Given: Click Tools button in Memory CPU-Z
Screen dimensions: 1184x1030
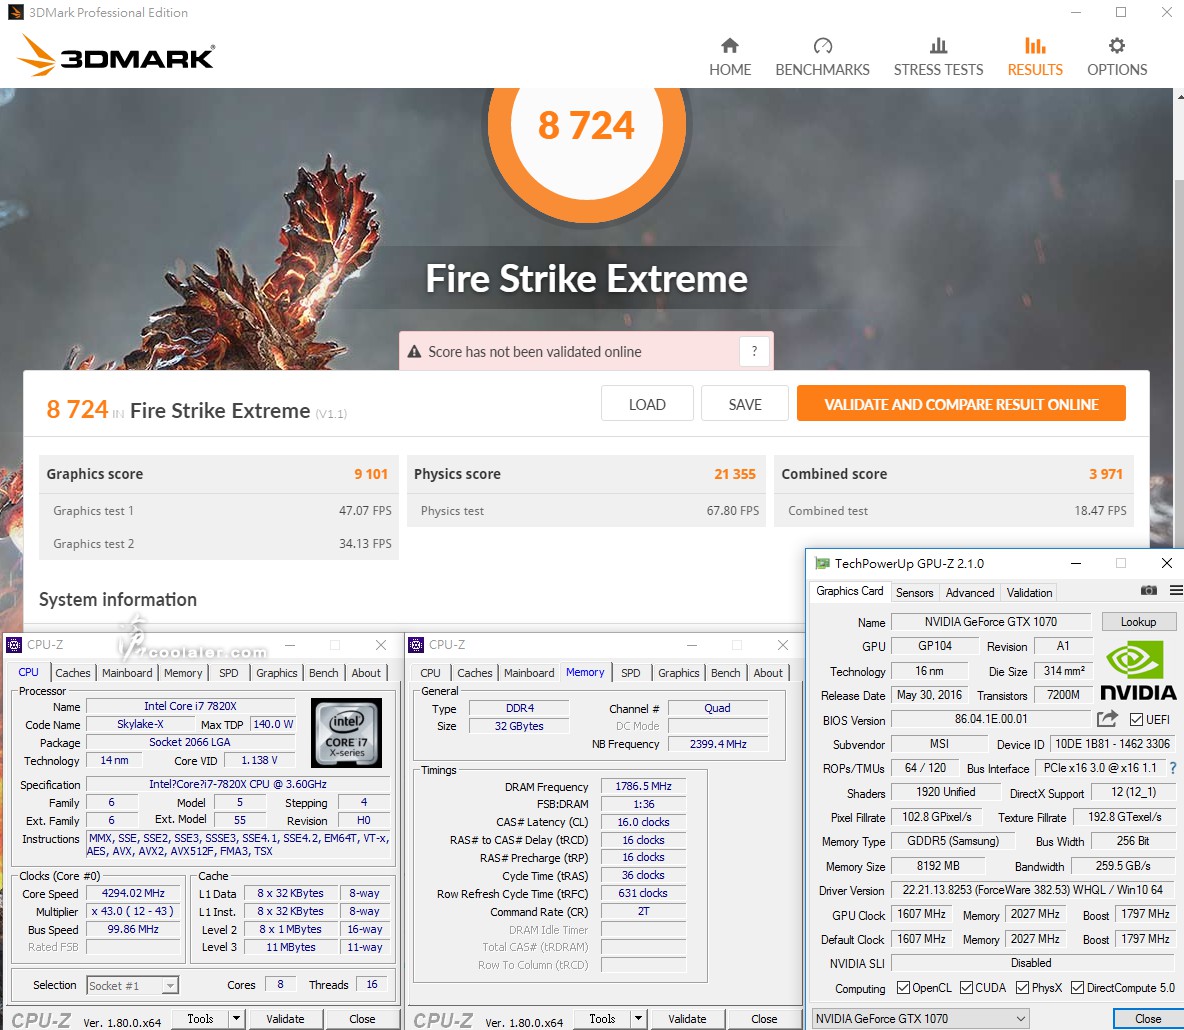Looking at the screenshot, I should 602,1019.
